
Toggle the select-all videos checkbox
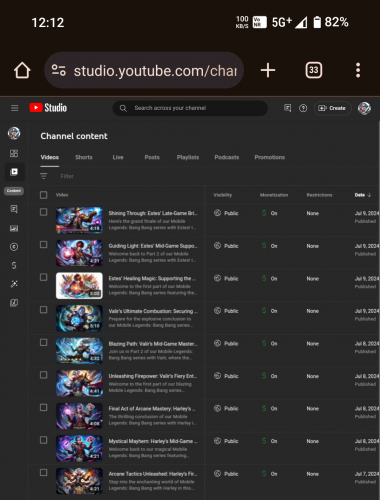pos(43,195)
